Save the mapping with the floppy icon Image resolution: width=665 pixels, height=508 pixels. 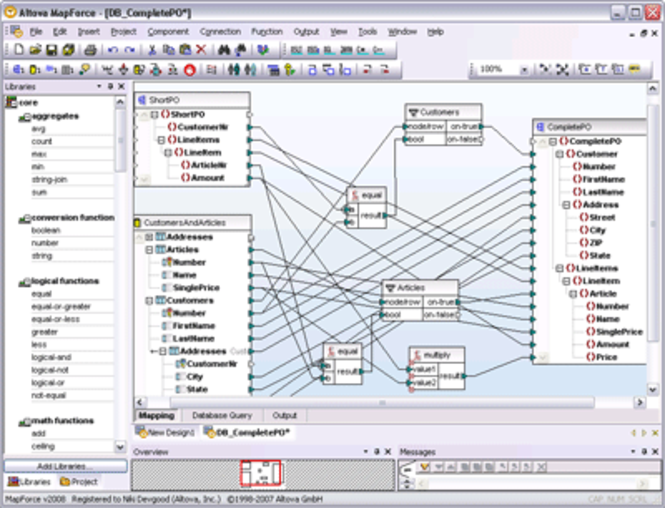click(x=51, y=50)
